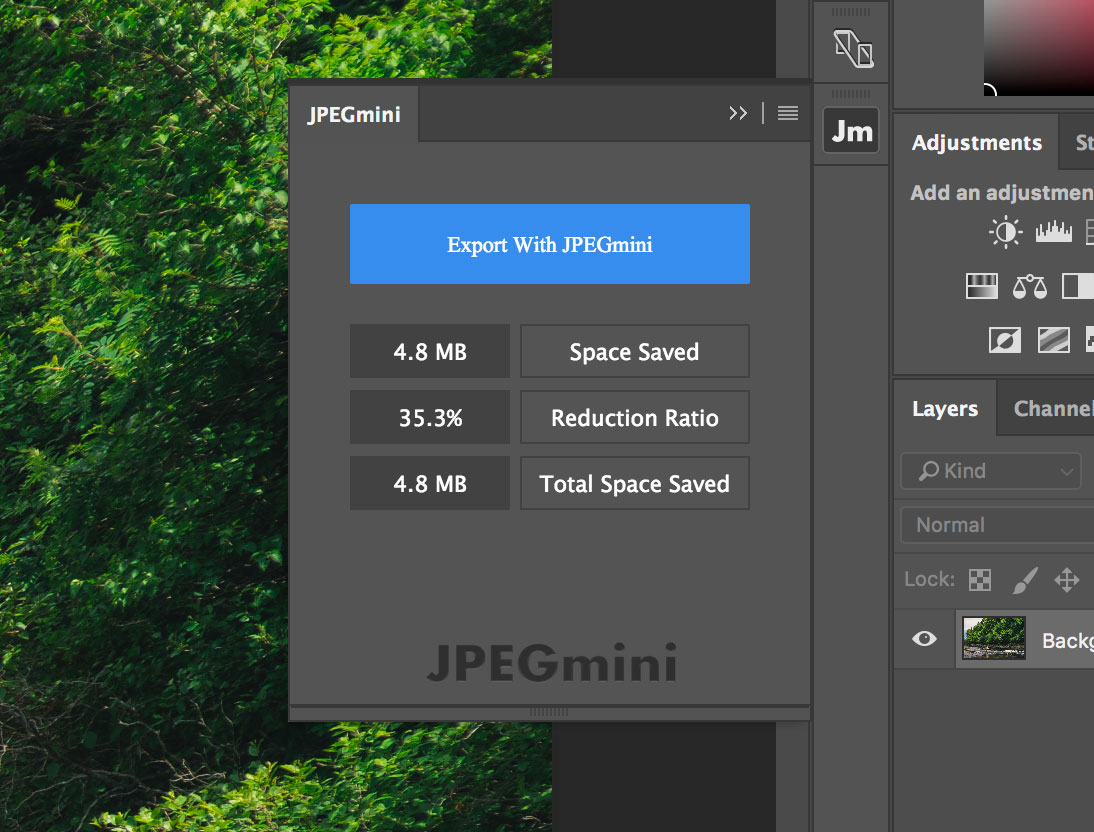Viewport: 1094px width, 832px height.
Task: Select the Background layer thumbnail
Action: click(x=994, y=639)
